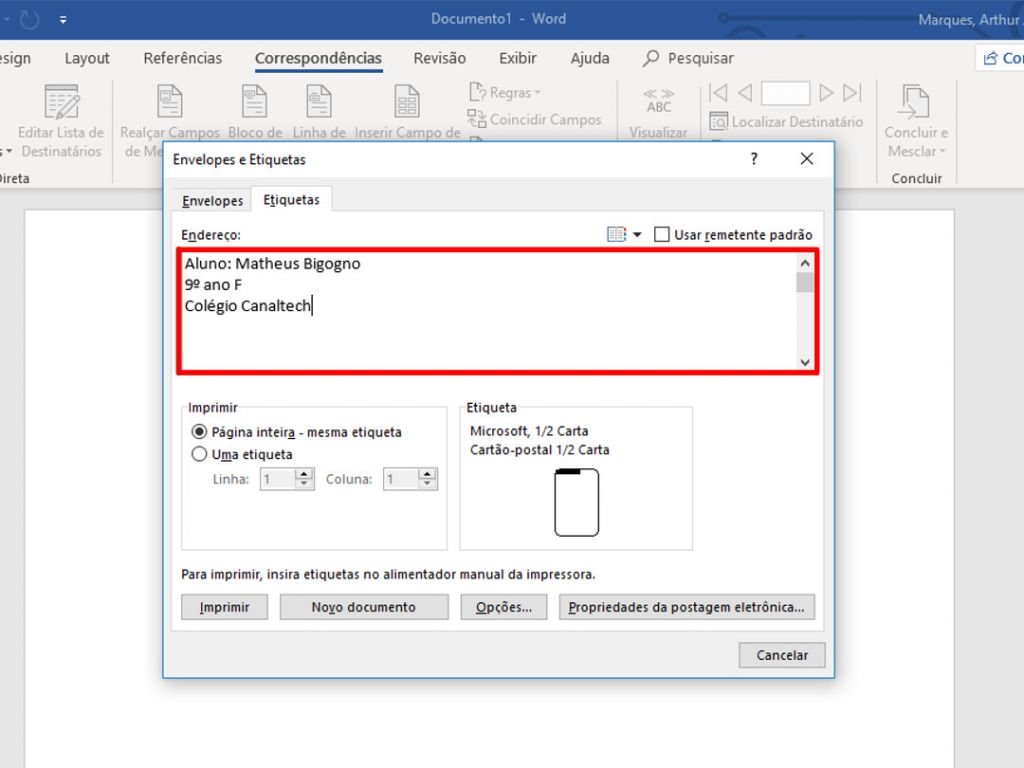This screenshot has height=768, width=1024.
Task: Expand the address book dropdown arrow
Action: coord(637,234)
